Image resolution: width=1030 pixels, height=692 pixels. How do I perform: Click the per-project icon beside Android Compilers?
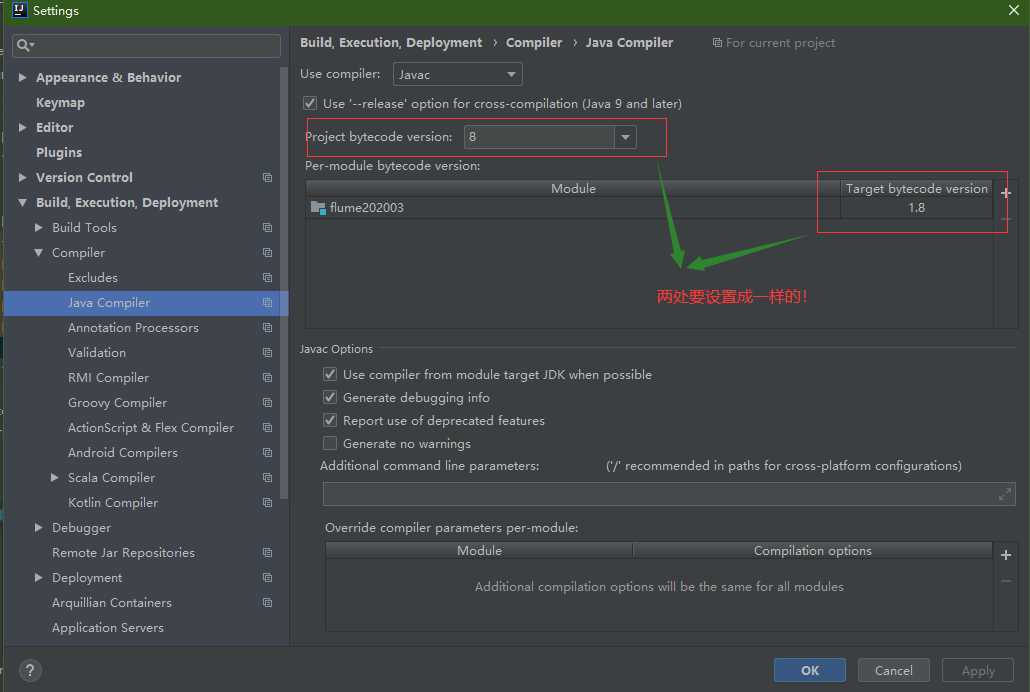click(267, 452)
